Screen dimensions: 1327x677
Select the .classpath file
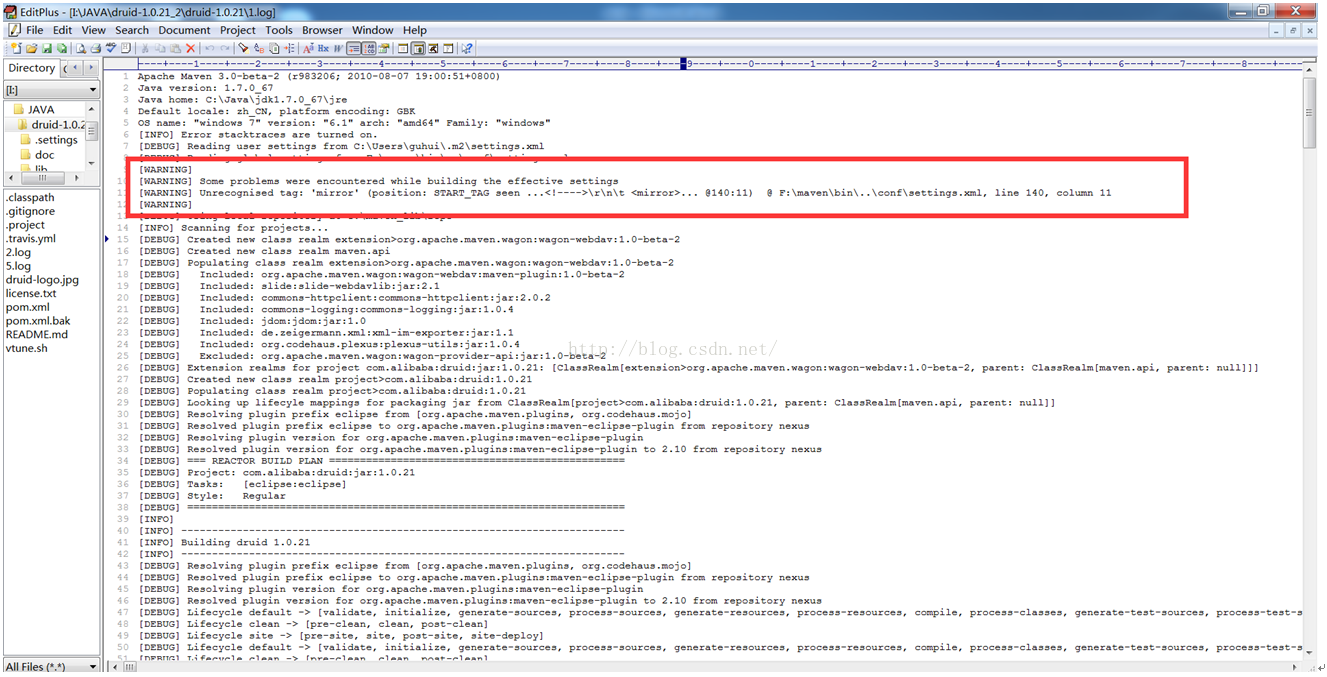pyautogui.click(x=30, y=198)
